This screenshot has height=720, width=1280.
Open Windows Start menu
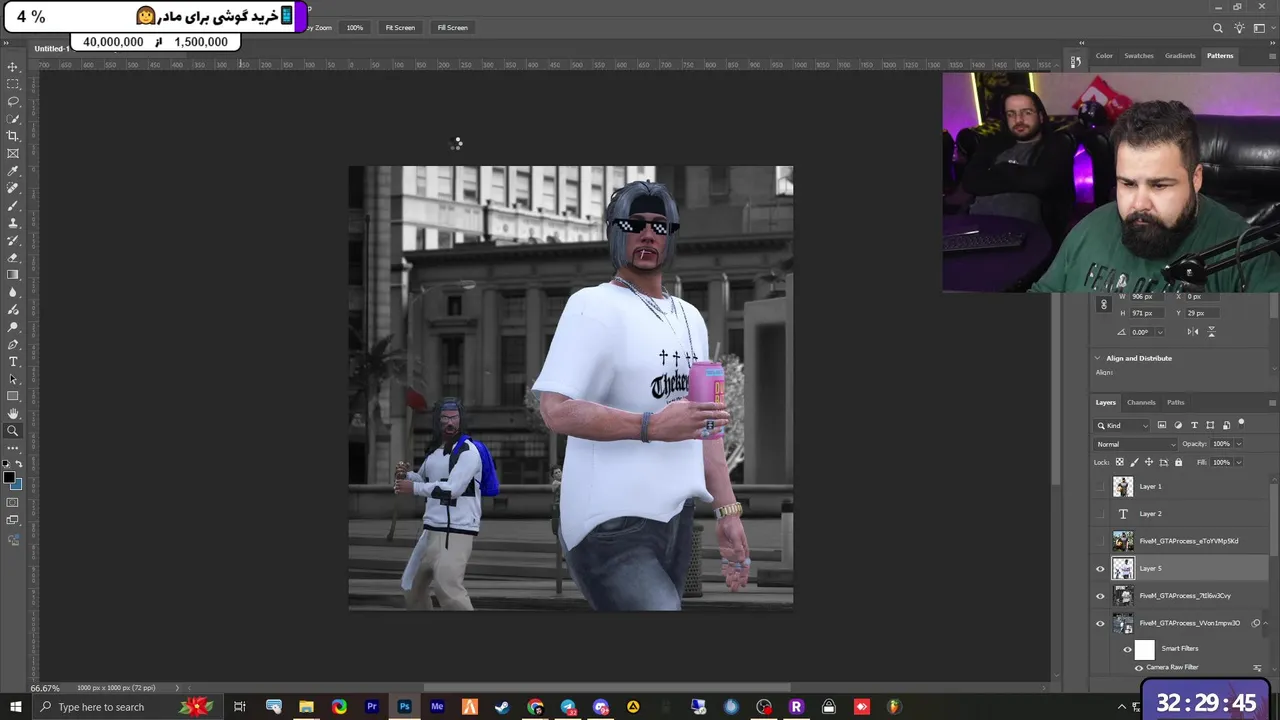[15, 707]
